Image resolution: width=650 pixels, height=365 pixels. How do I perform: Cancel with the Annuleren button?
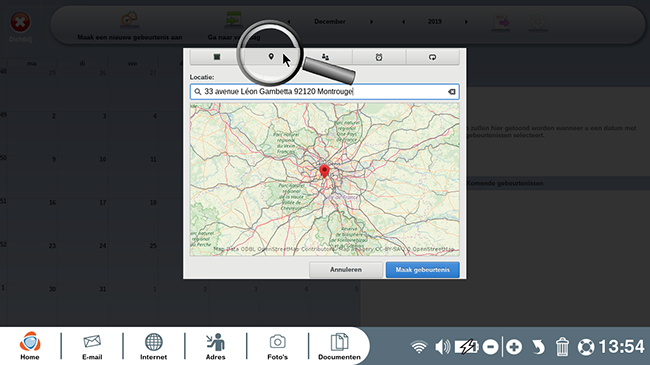(x=346, y=270)
